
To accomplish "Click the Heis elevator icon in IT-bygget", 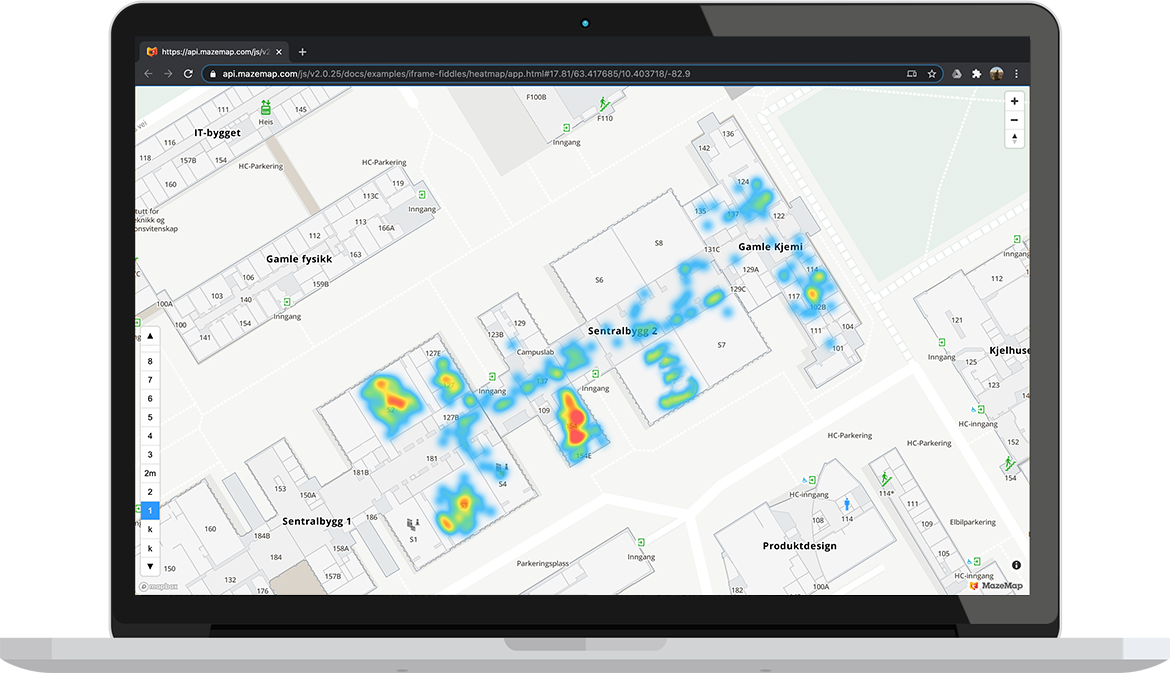I will click(266, 108).
